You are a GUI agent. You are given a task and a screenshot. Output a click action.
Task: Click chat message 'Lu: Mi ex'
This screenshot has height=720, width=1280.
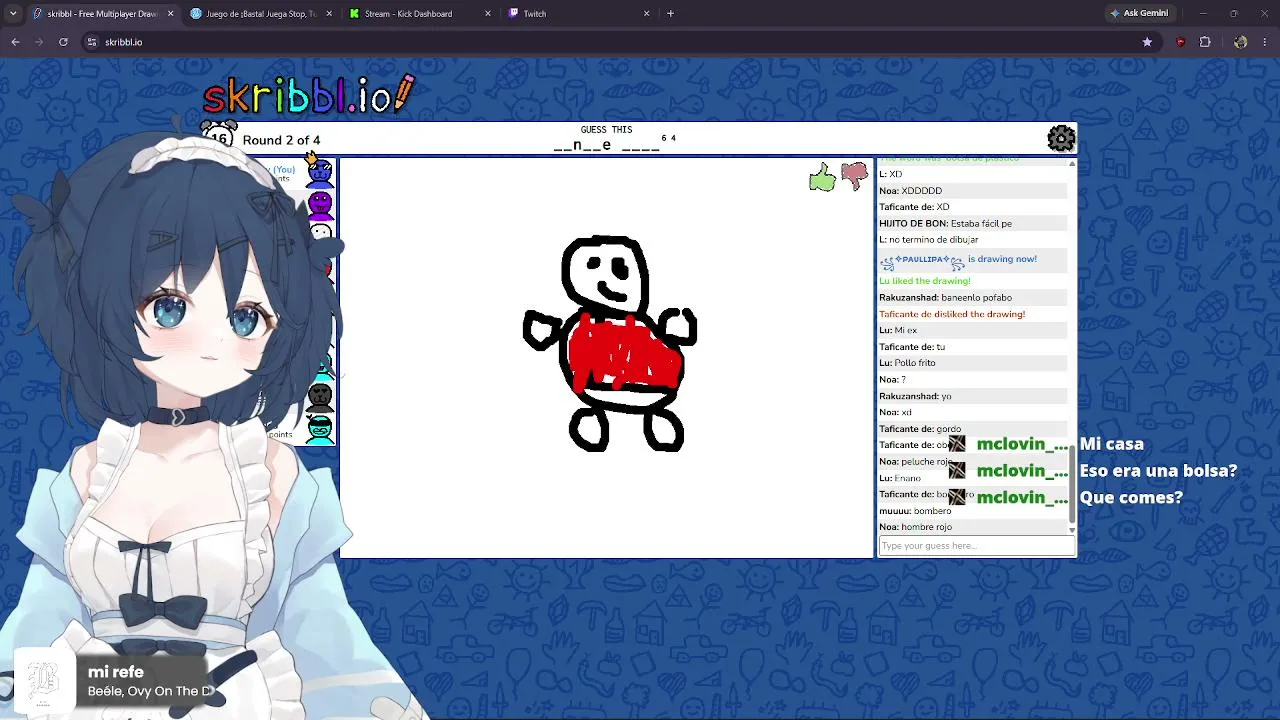(898, 330)
